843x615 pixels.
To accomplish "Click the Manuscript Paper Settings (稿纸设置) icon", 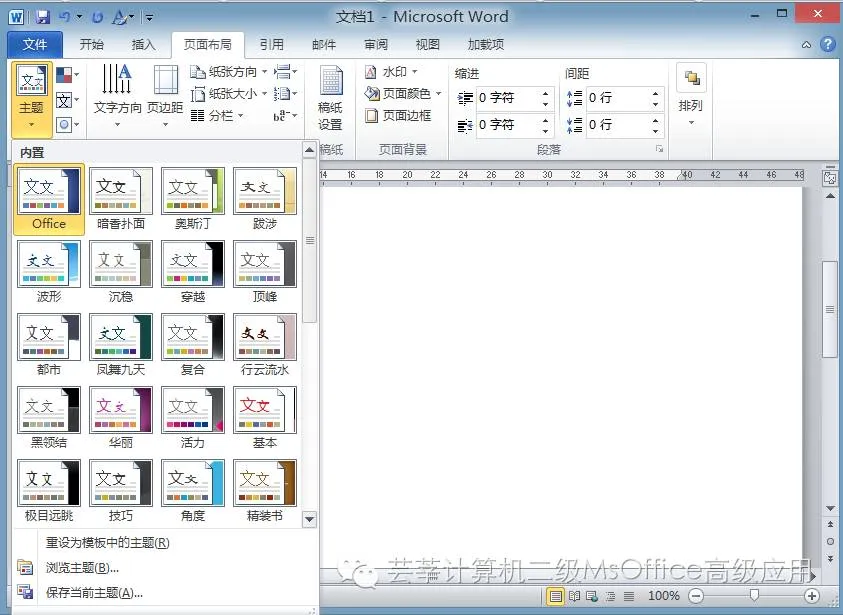I will 330,98.
